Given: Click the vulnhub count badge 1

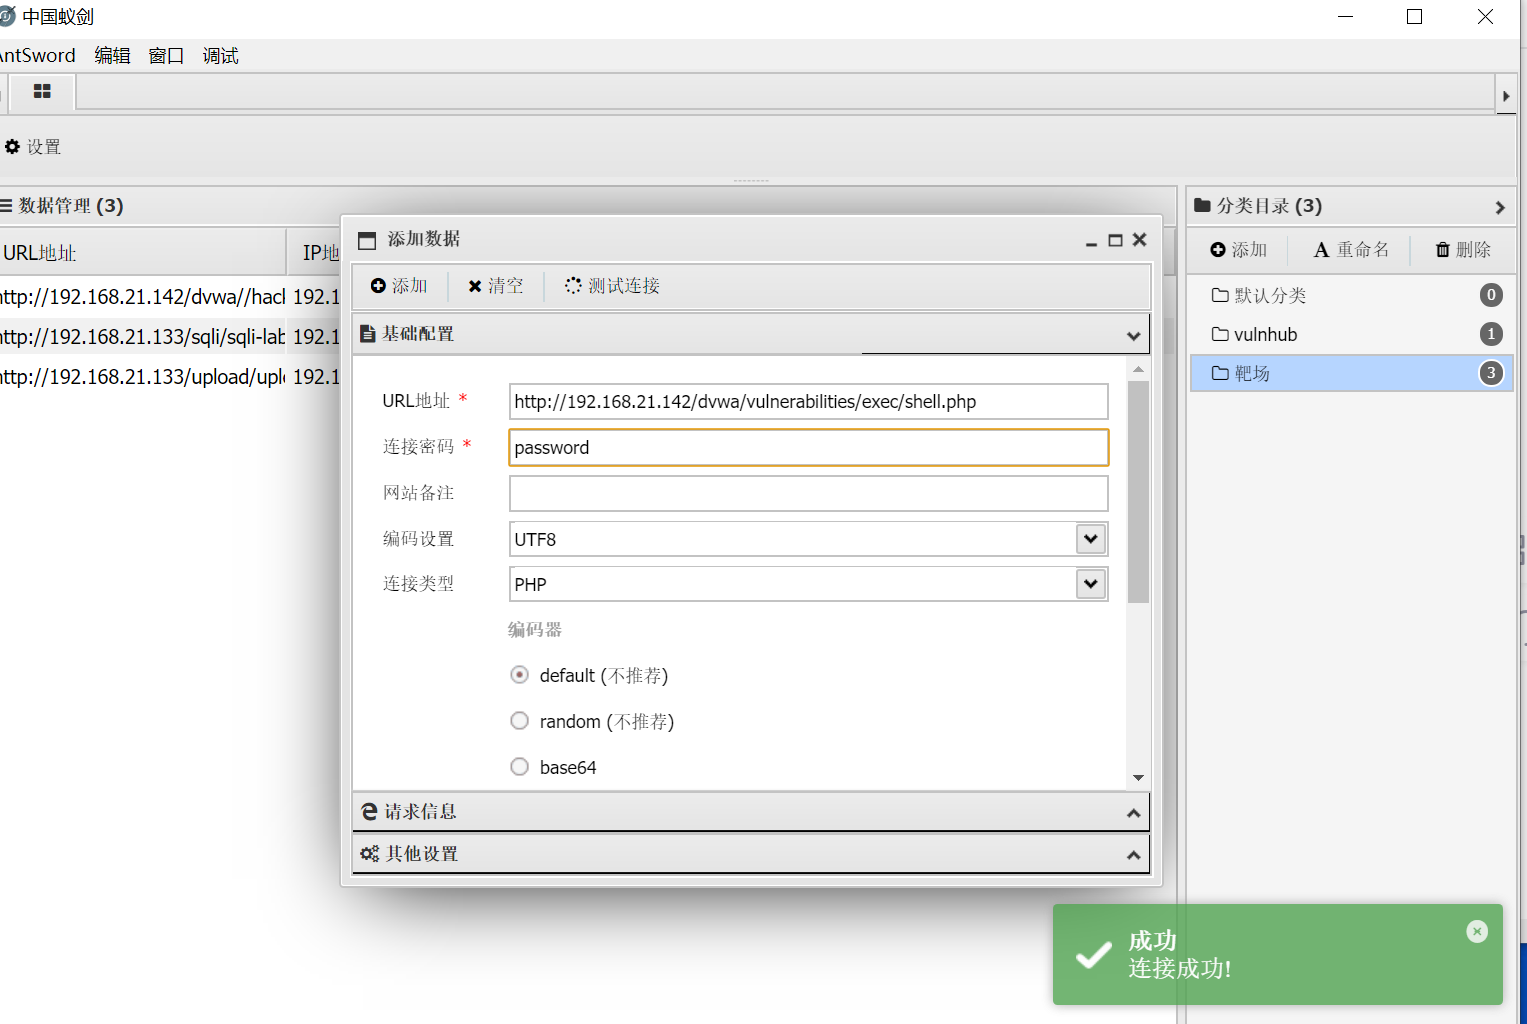Looking at the screenshot, I should tap(1491, 334).
